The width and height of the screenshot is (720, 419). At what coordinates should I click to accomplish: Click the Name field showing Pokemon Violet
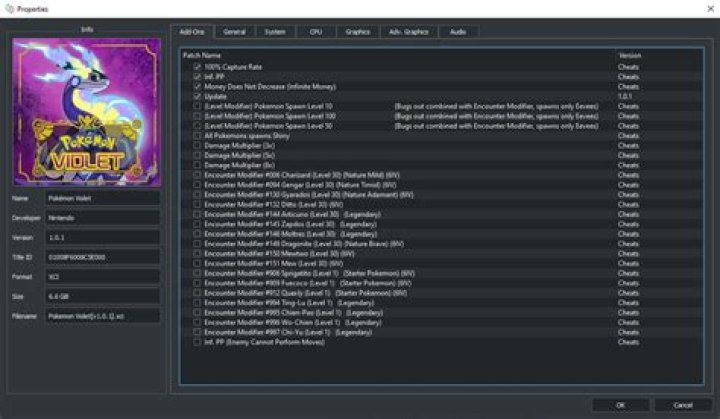point(103,198)
